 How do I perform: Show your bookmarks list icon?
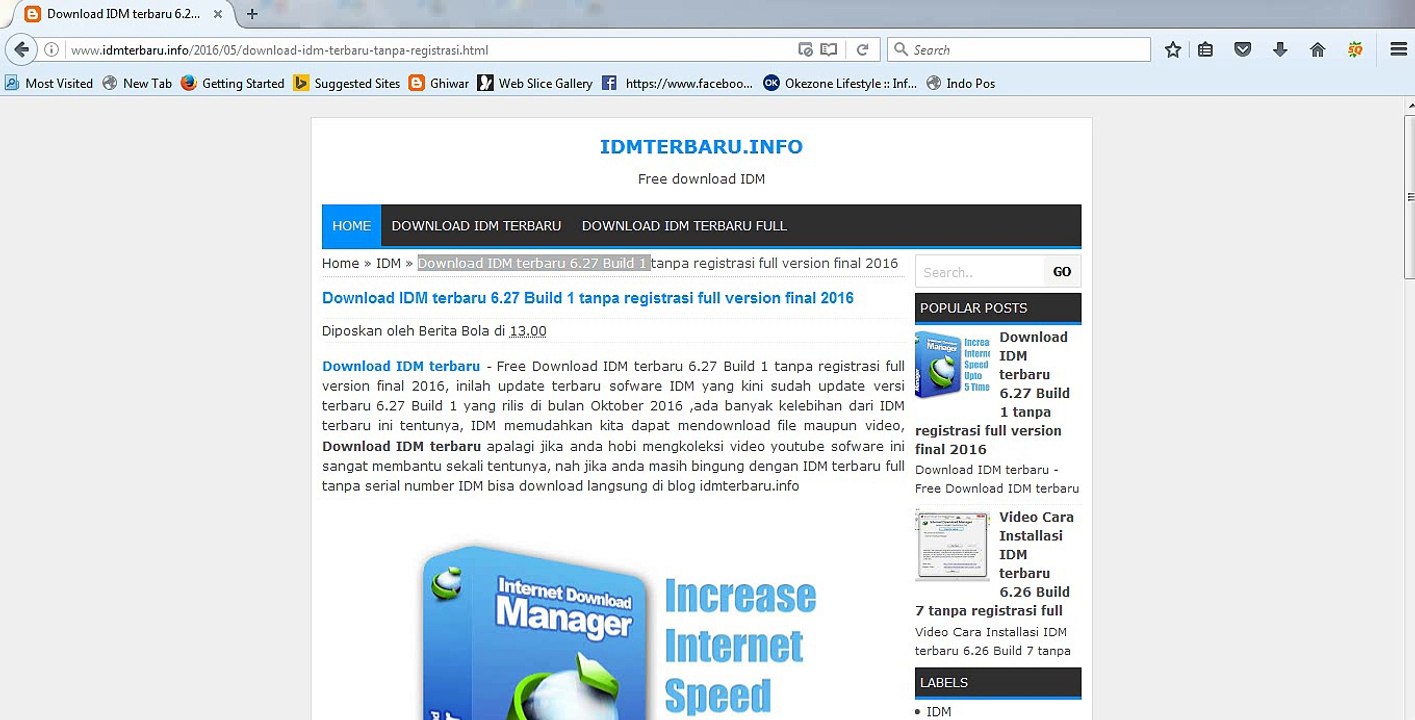(x=1206, y=50)
